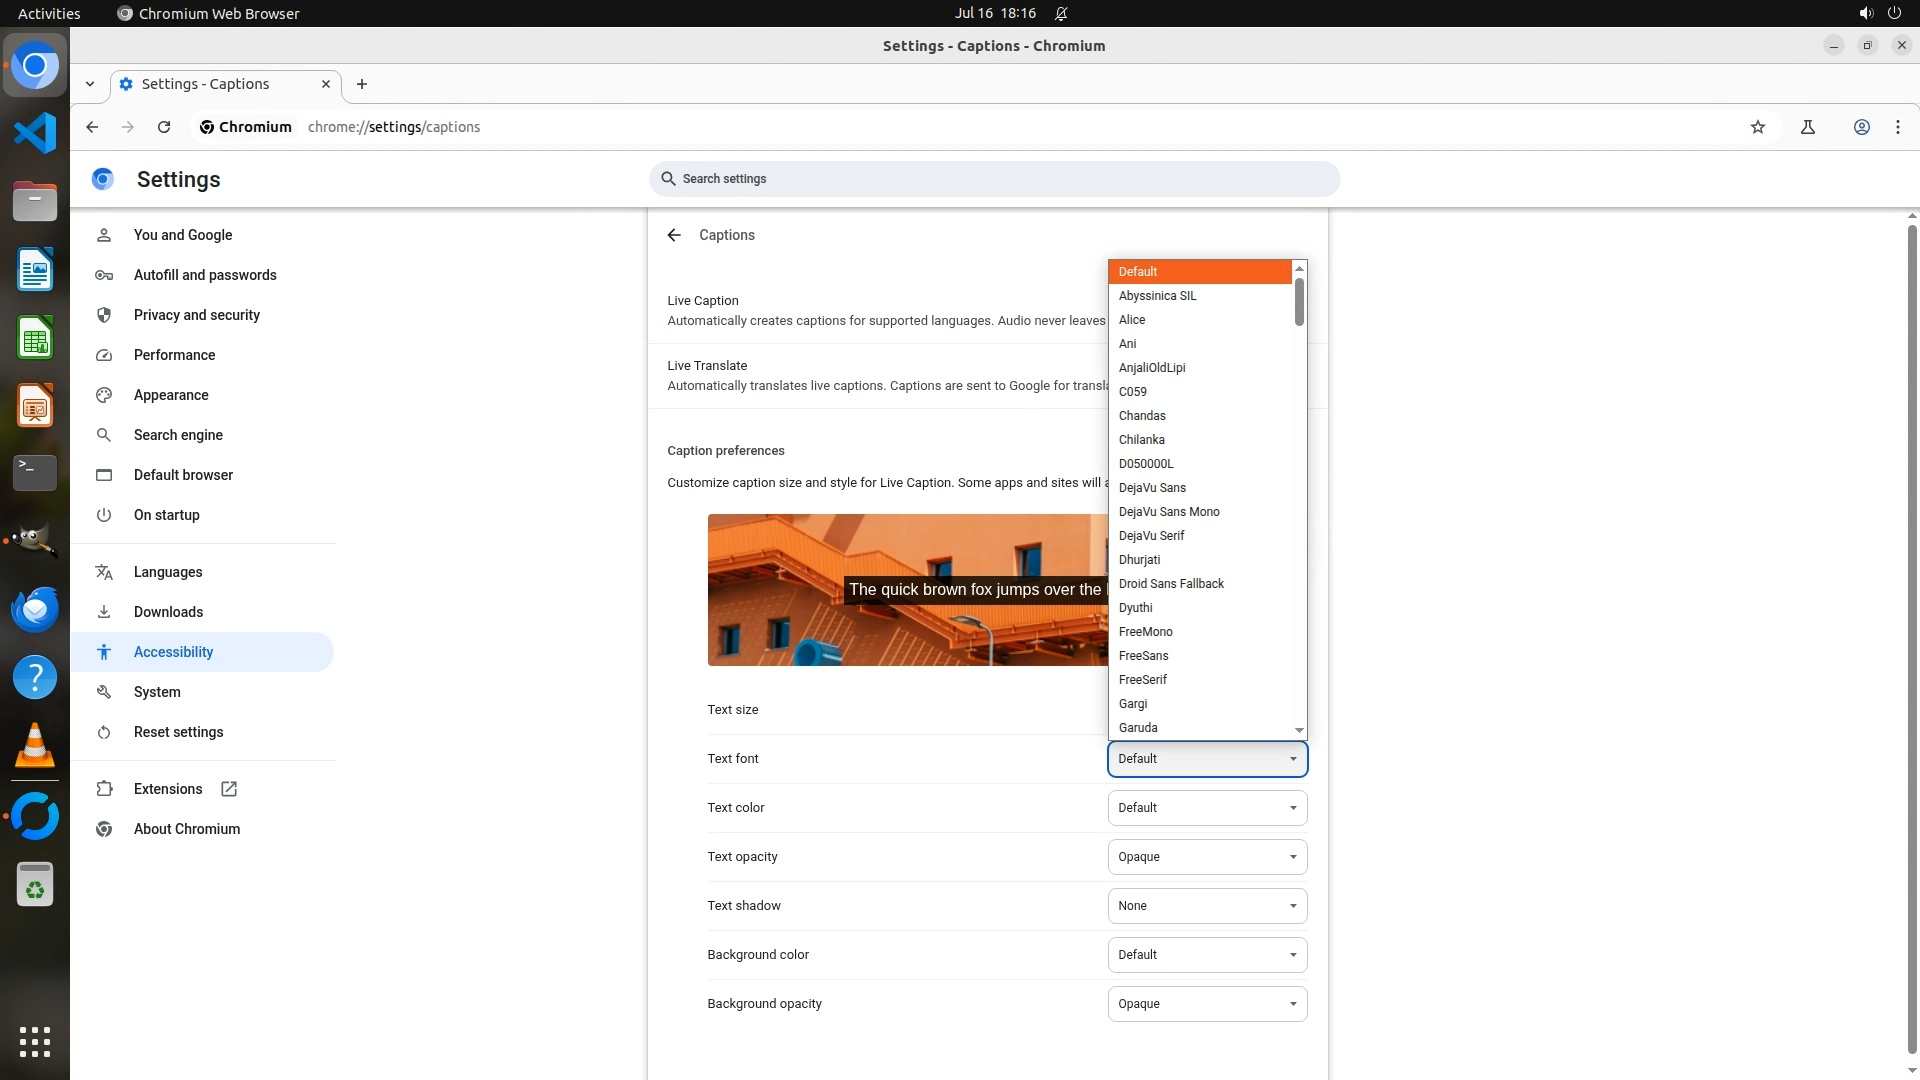The width and height of the screenshot is (1920, 1080).
Task: Click the Search settings field
Action: click(994, 179)
